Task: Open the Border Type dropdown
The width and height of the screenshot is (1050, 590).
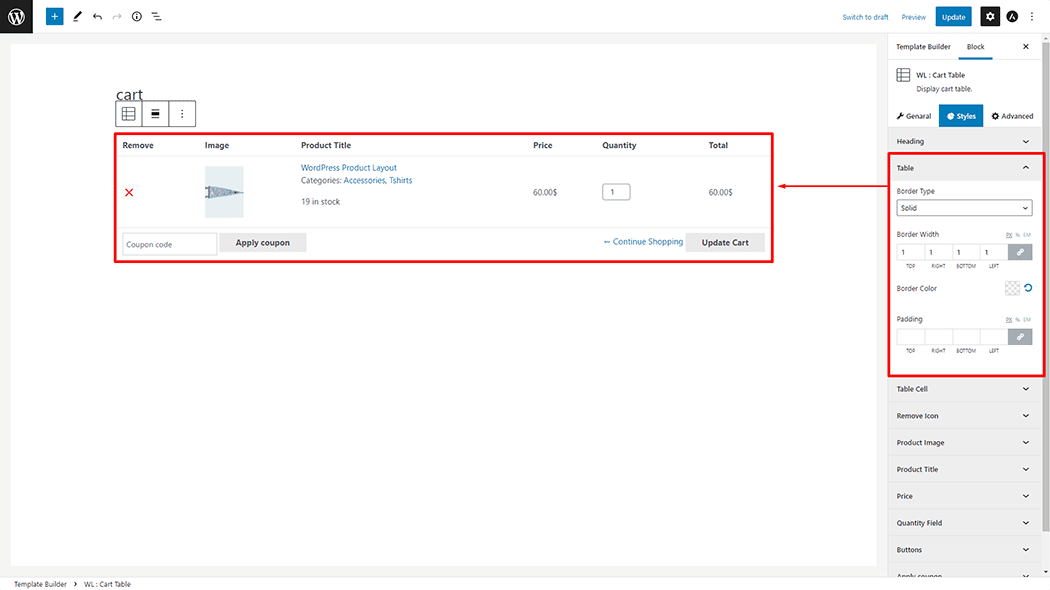Action: point(964,208)
